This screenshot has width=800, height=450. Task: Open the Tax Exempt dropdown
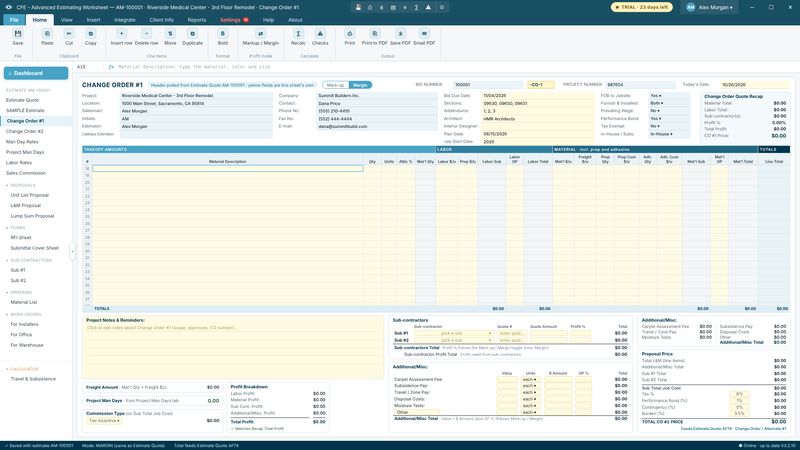(x=669, y=126)
